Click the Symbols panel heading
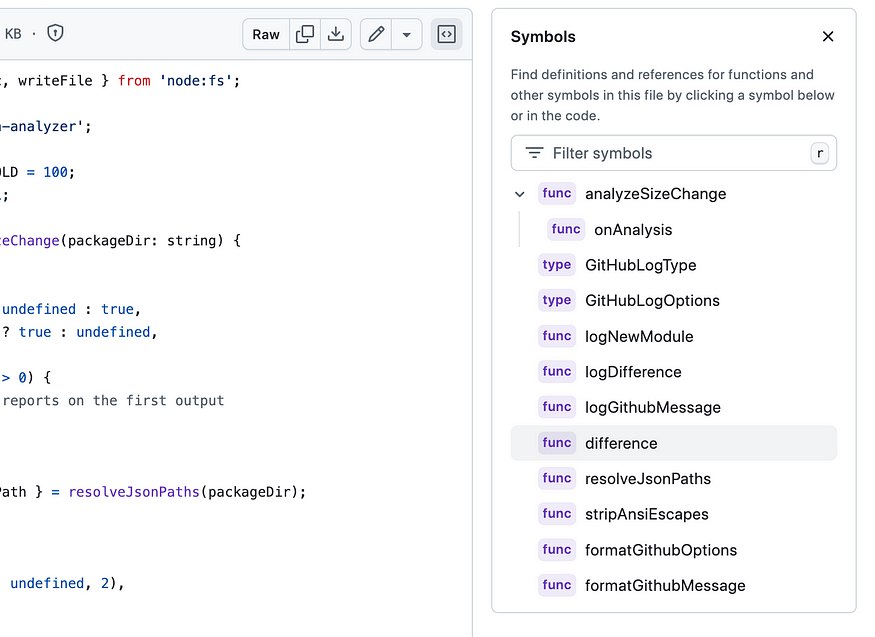The height and width of the screenshot is (637, 875). [542, 37]
